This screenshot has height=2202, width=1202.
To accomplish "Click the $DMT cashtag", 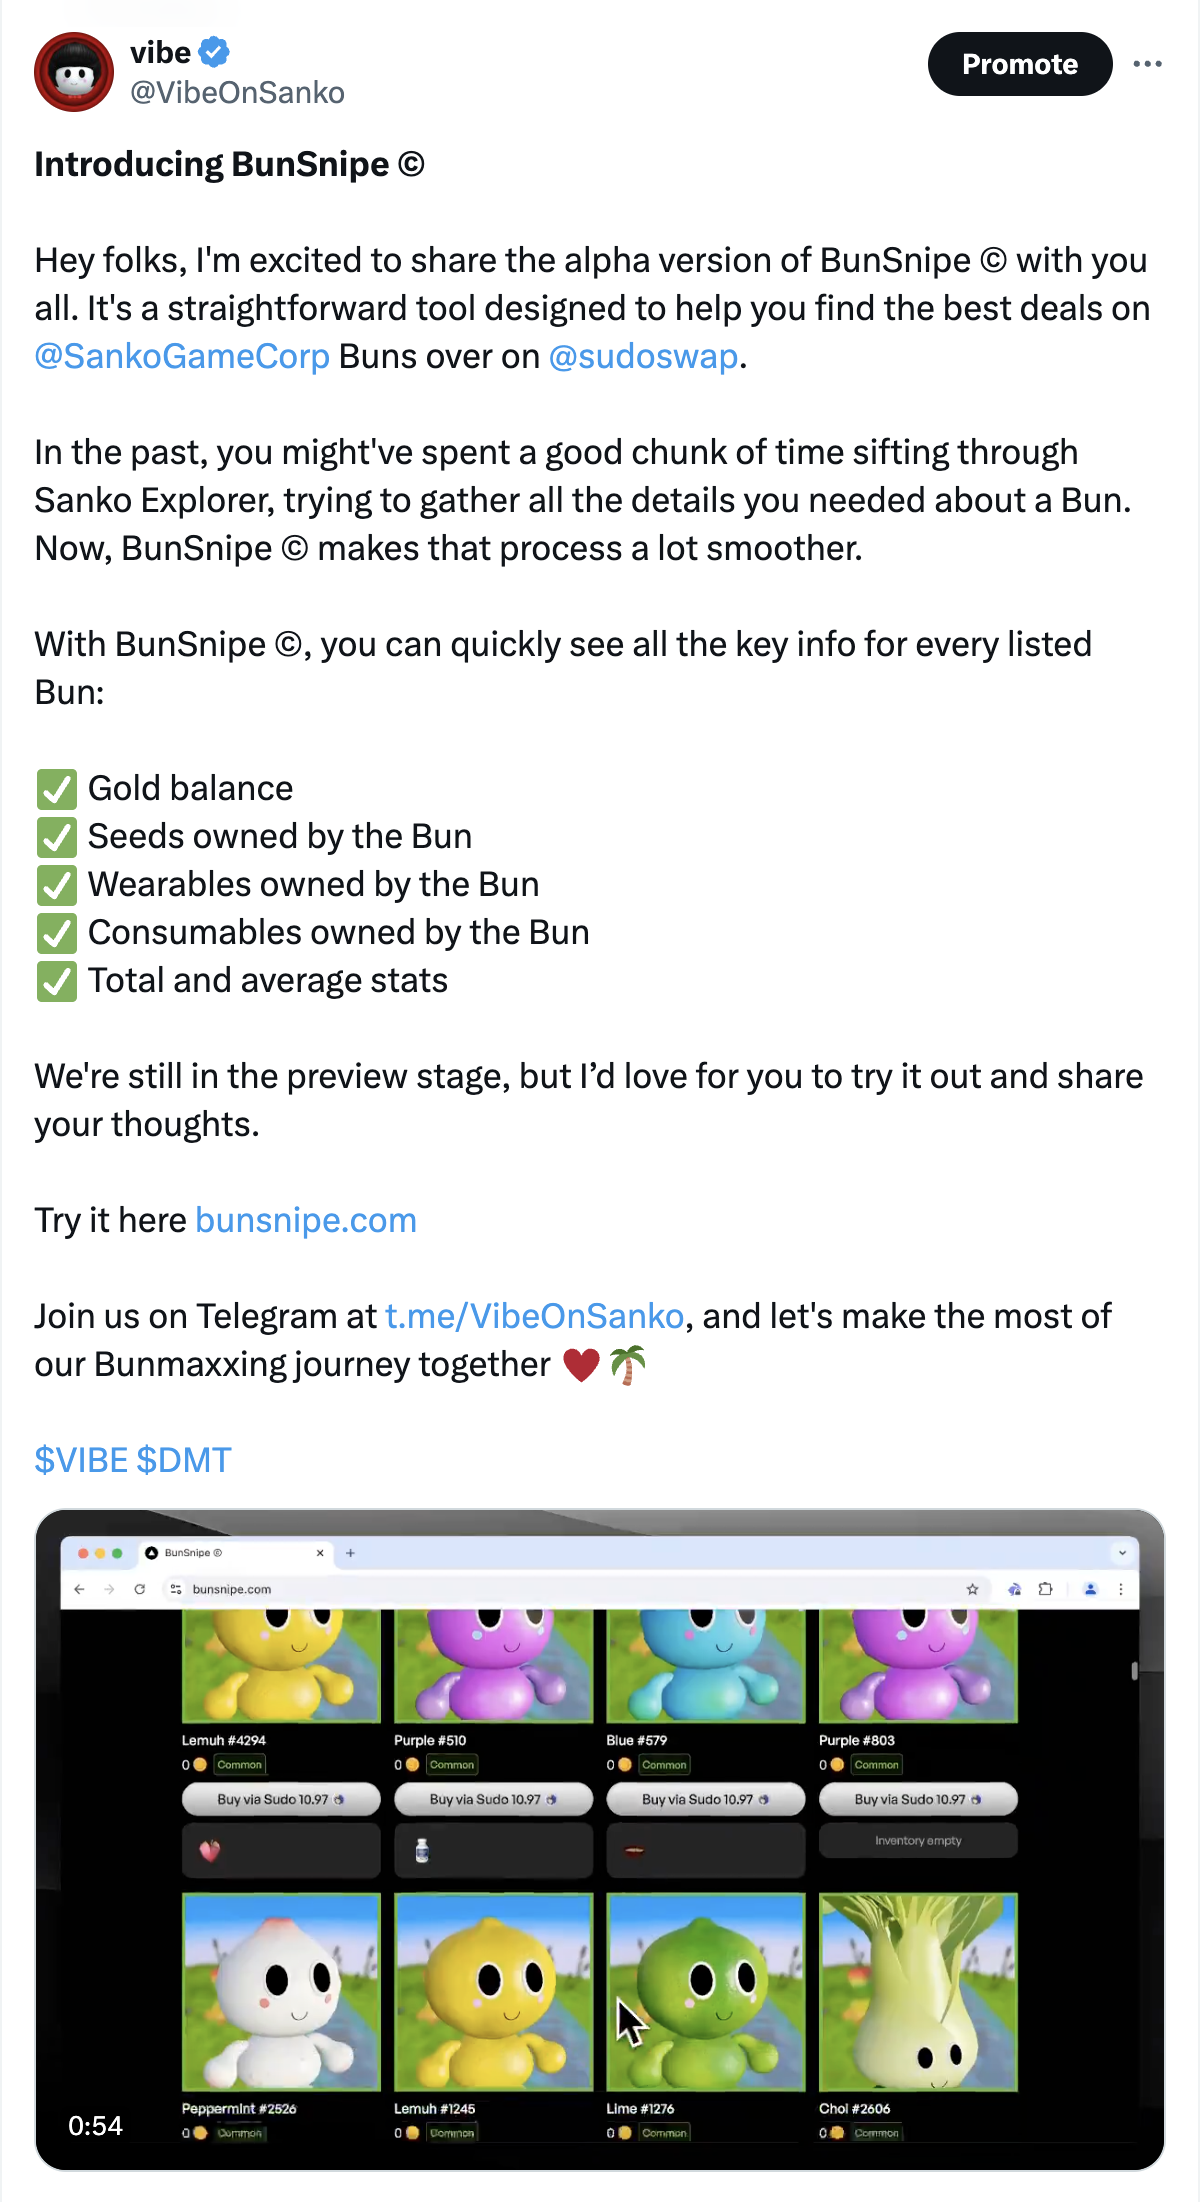I will point(184,1461).
